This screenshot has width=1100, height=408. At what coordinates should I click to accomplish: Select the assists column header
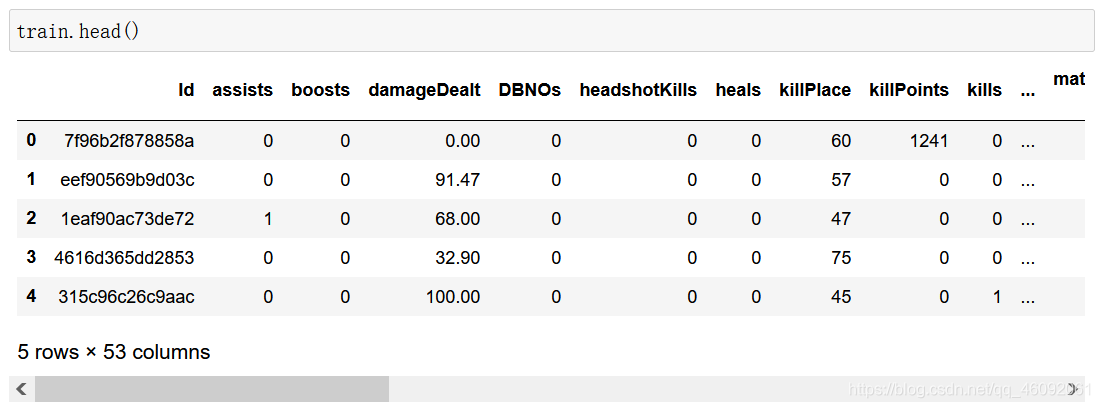point(243,90)
